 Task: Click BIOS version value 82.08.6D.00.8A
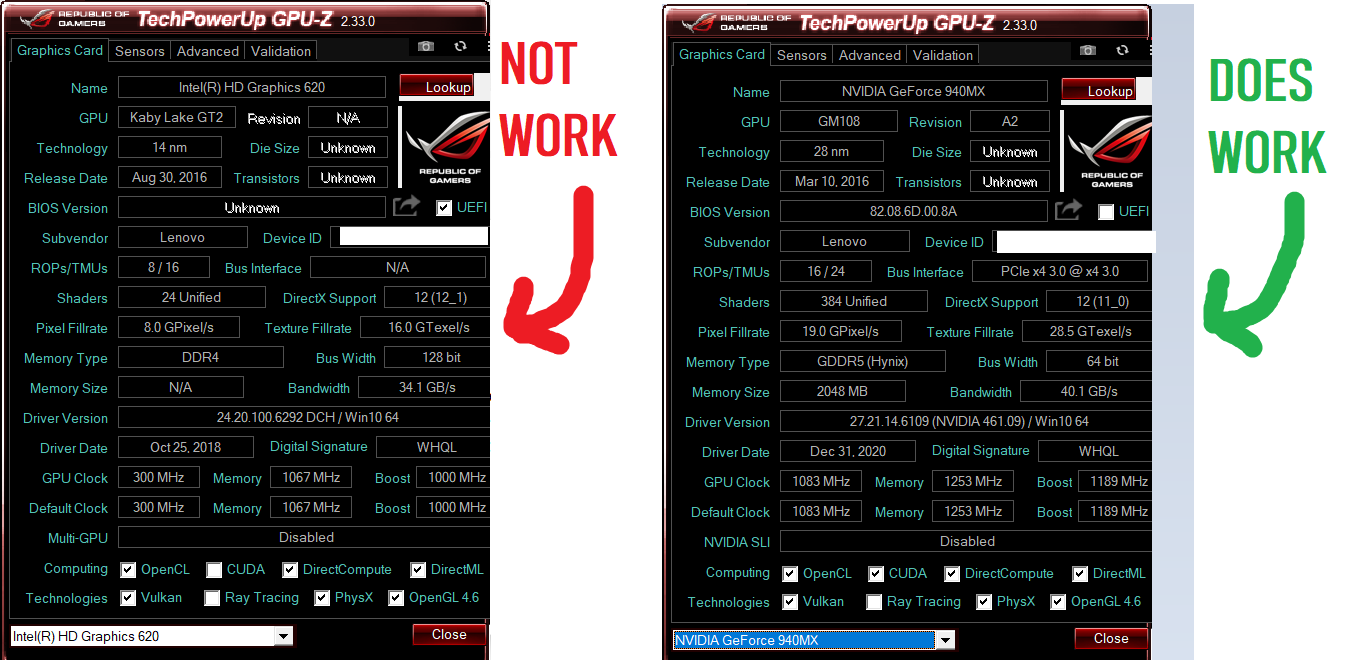coord(914,211)
